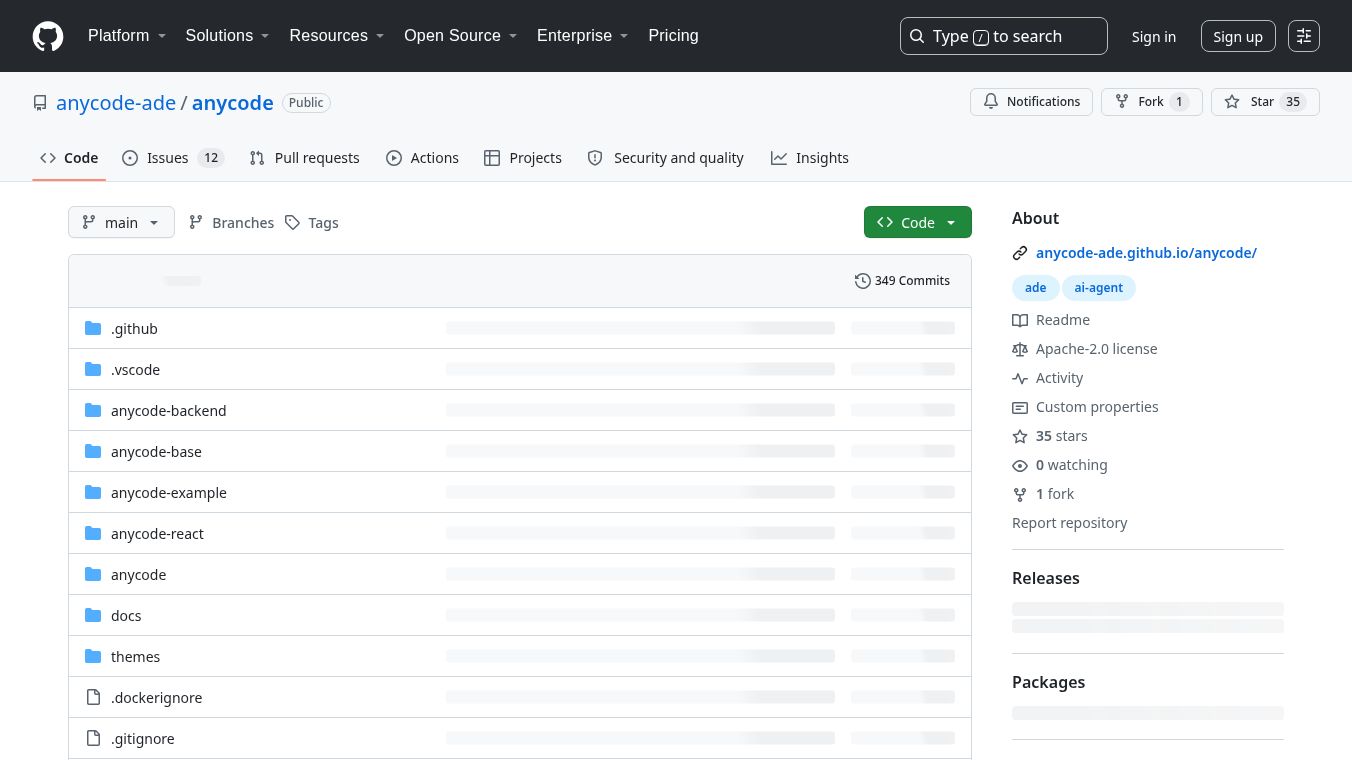Open the Pricing page link

click(673, 36)
